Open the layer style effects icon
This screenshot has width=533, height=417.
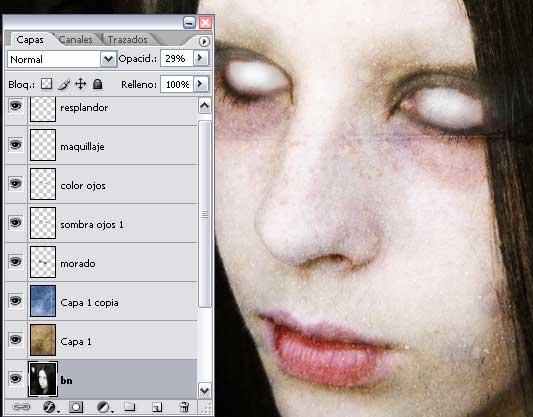click(x=50, y=406)
